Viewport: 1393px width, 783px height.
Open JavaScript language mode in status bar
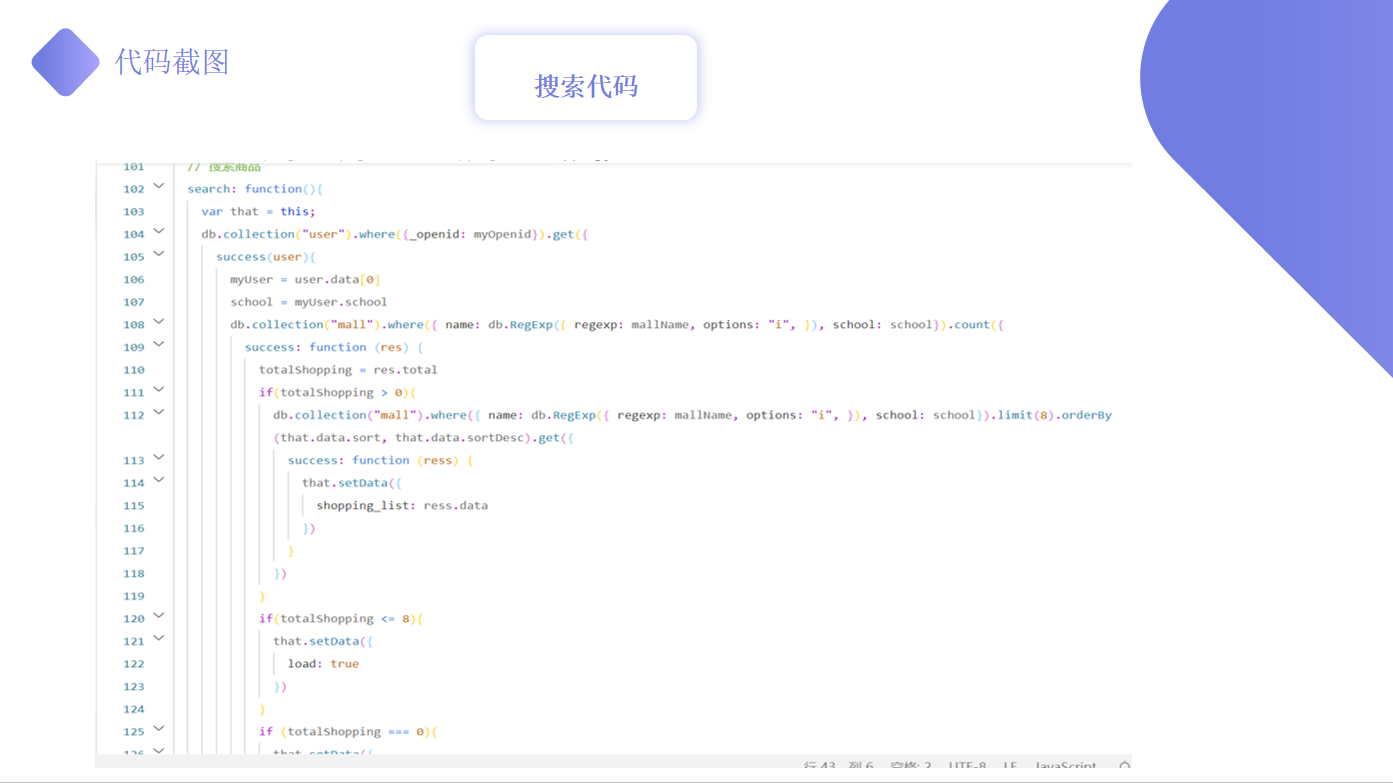[x=1066, y=766]
